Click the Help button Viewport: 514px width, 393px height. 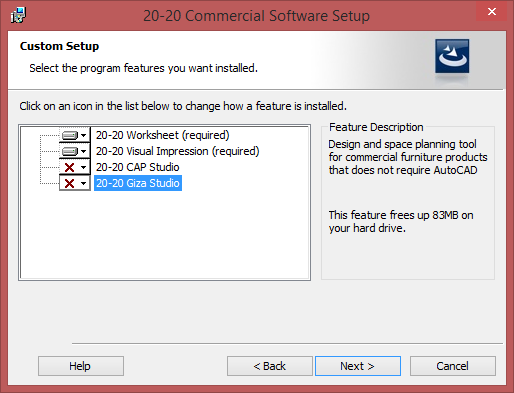click(81, 366)
